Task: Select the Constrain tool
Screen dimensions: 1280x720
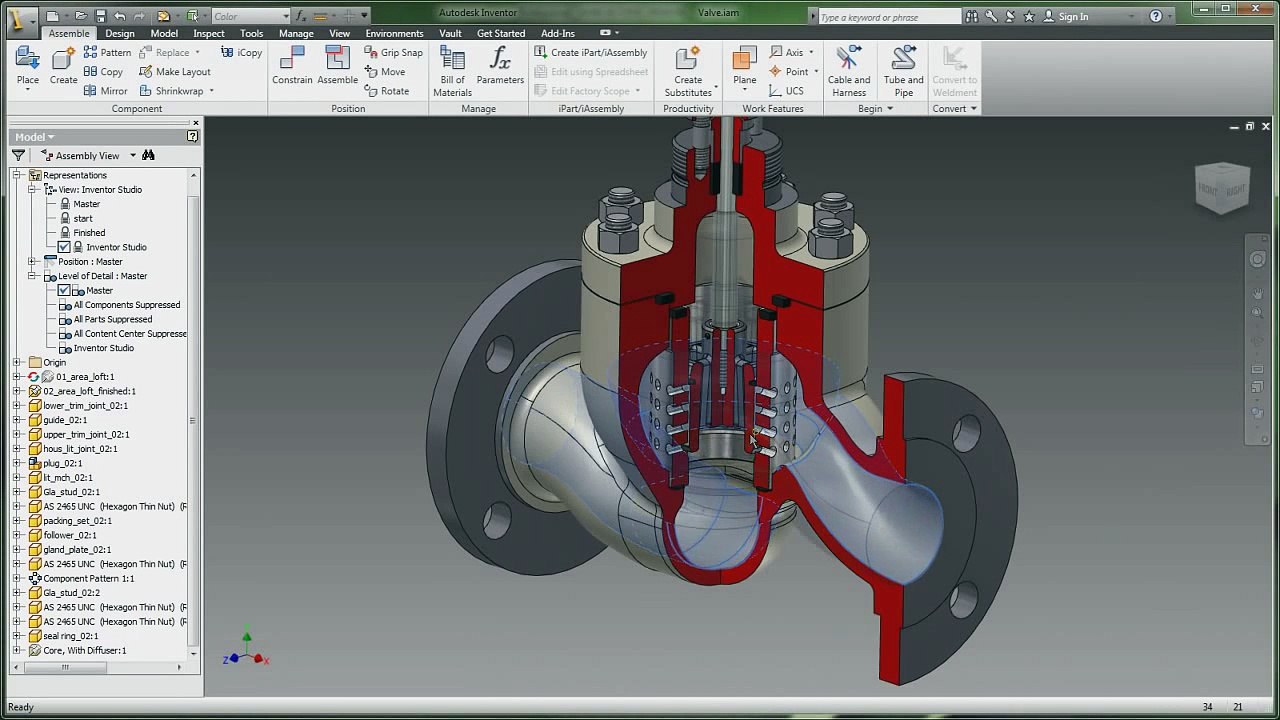Action: (292, 62)
